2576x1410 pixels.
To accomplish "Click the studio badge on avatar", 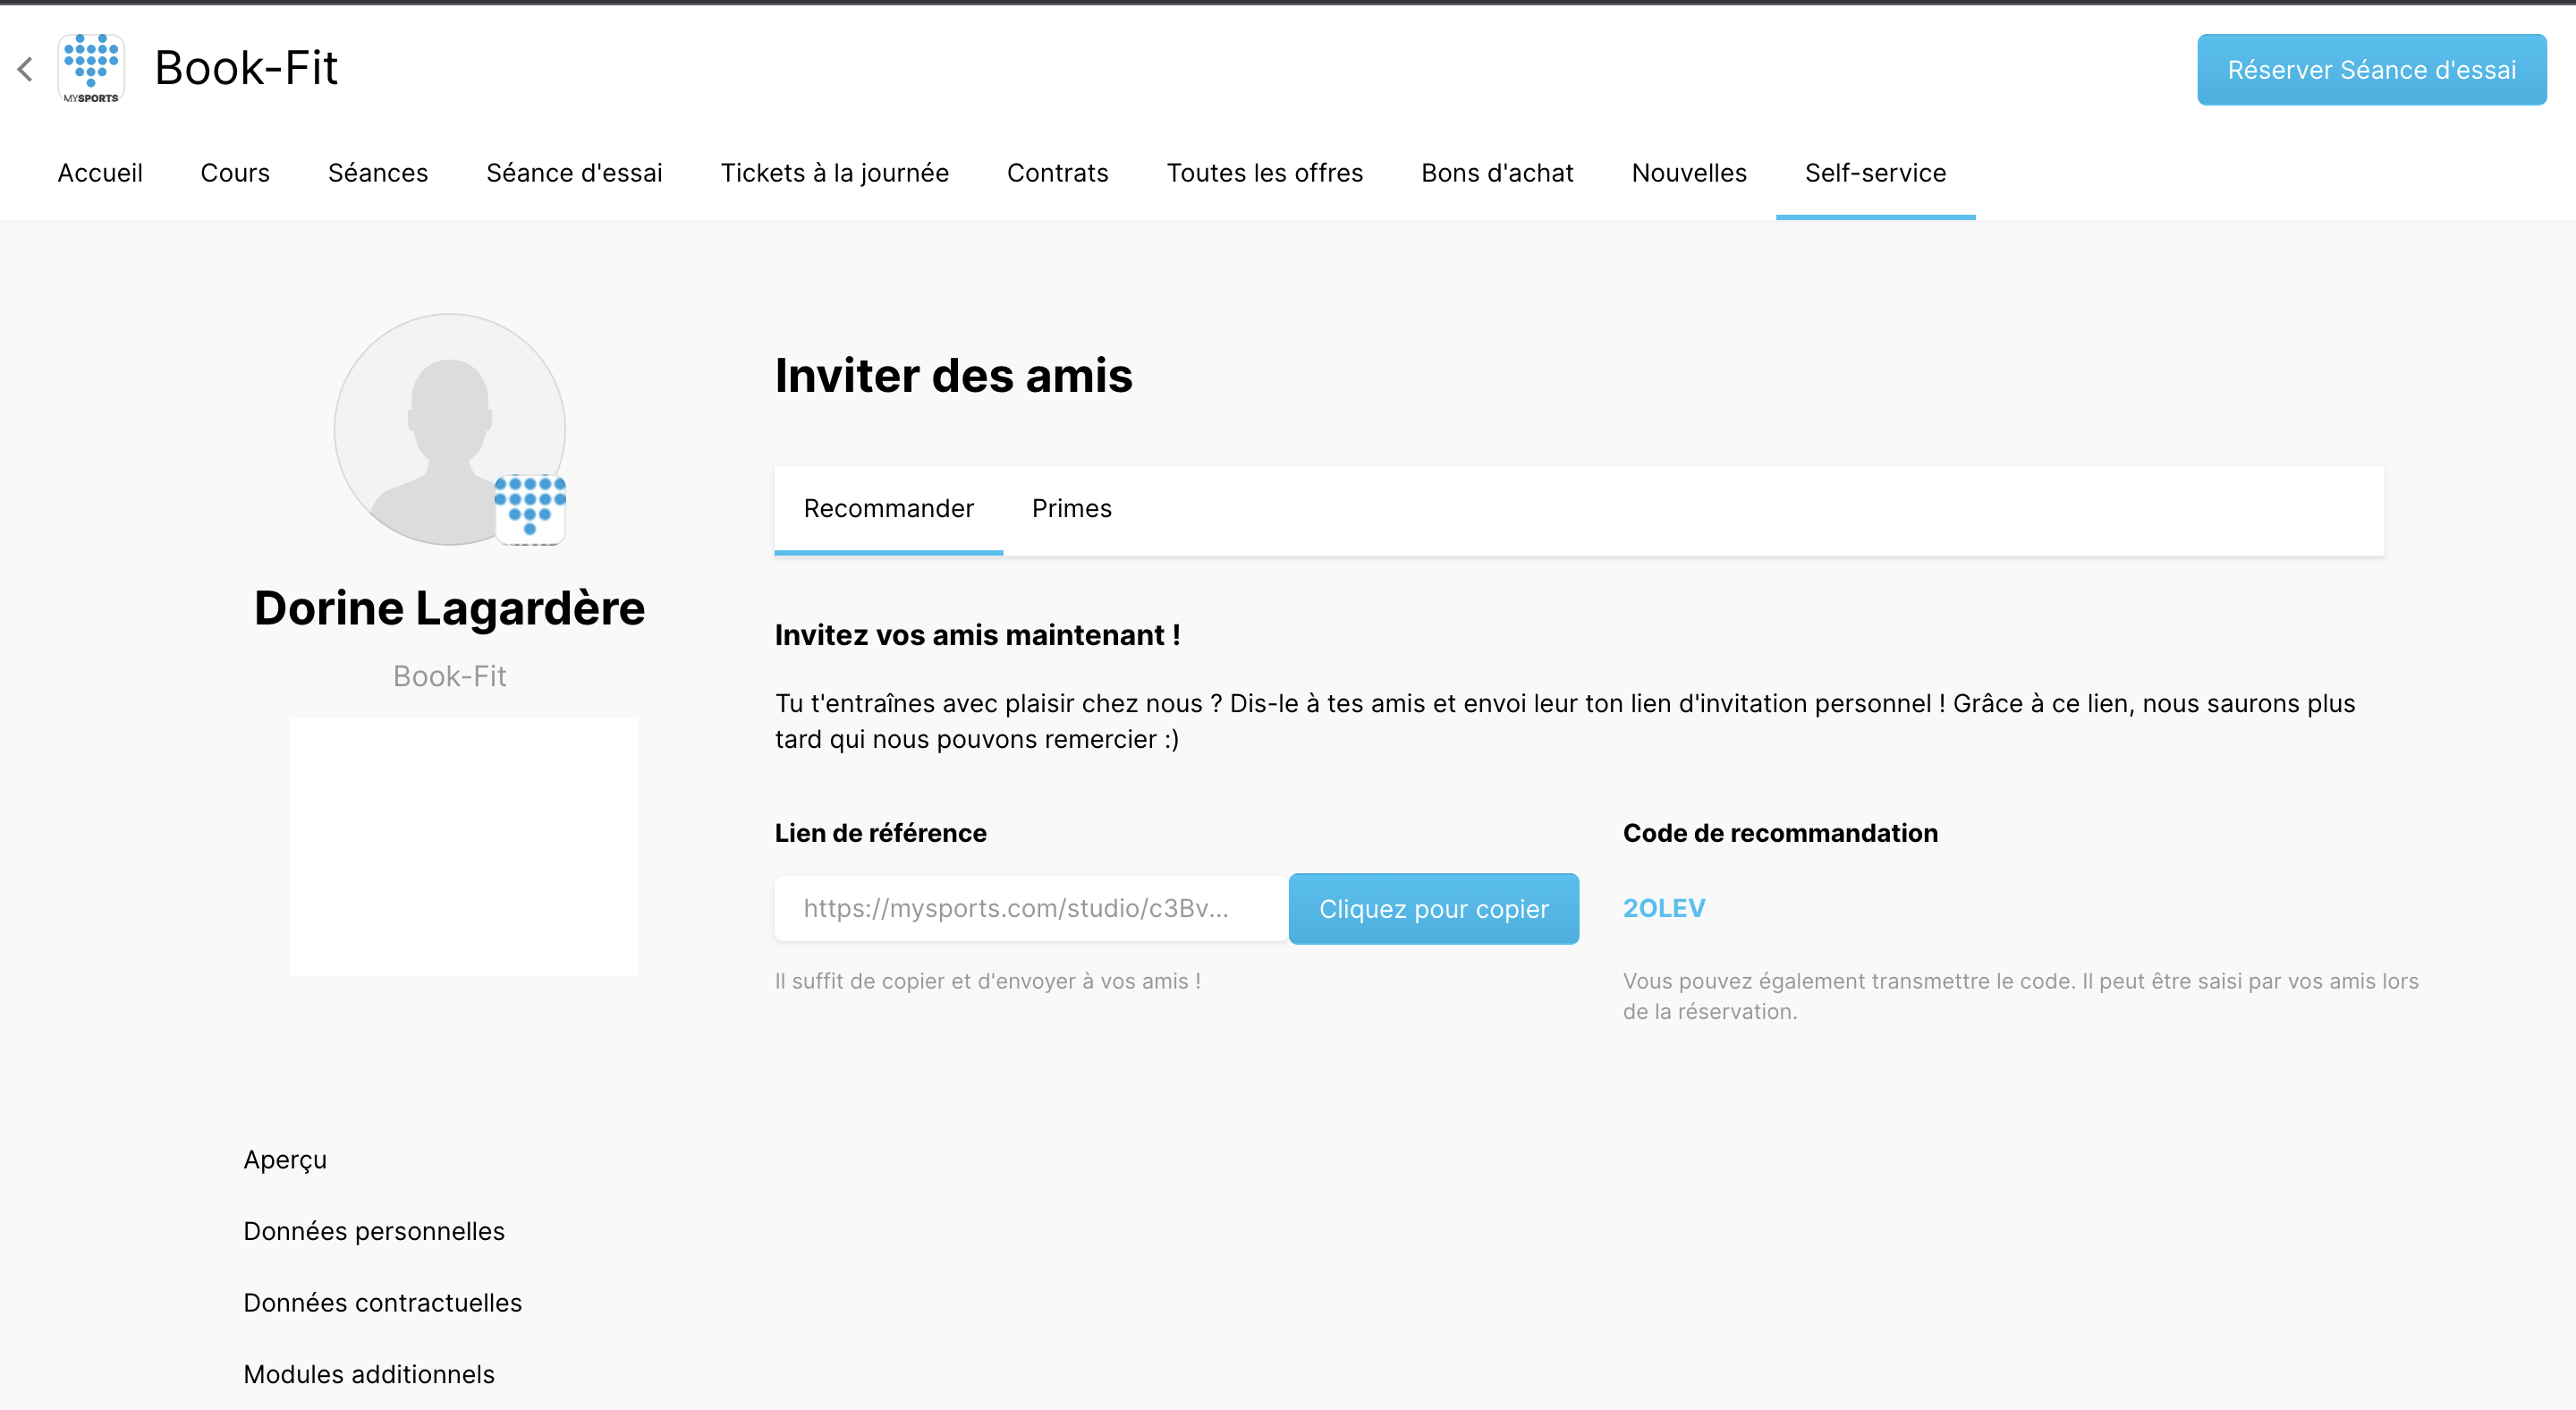I will 530,509.
